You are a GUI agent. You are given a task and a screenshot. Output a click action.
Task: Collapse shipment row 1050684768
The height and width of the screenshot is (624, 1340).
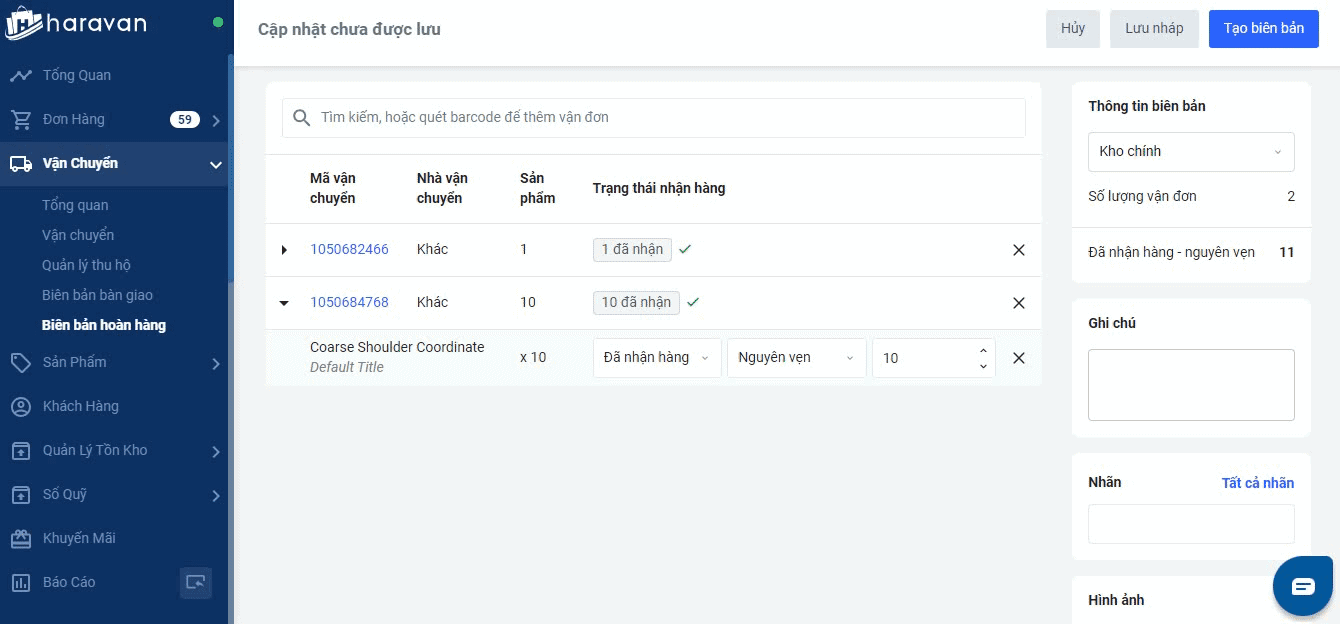point(284,303)
